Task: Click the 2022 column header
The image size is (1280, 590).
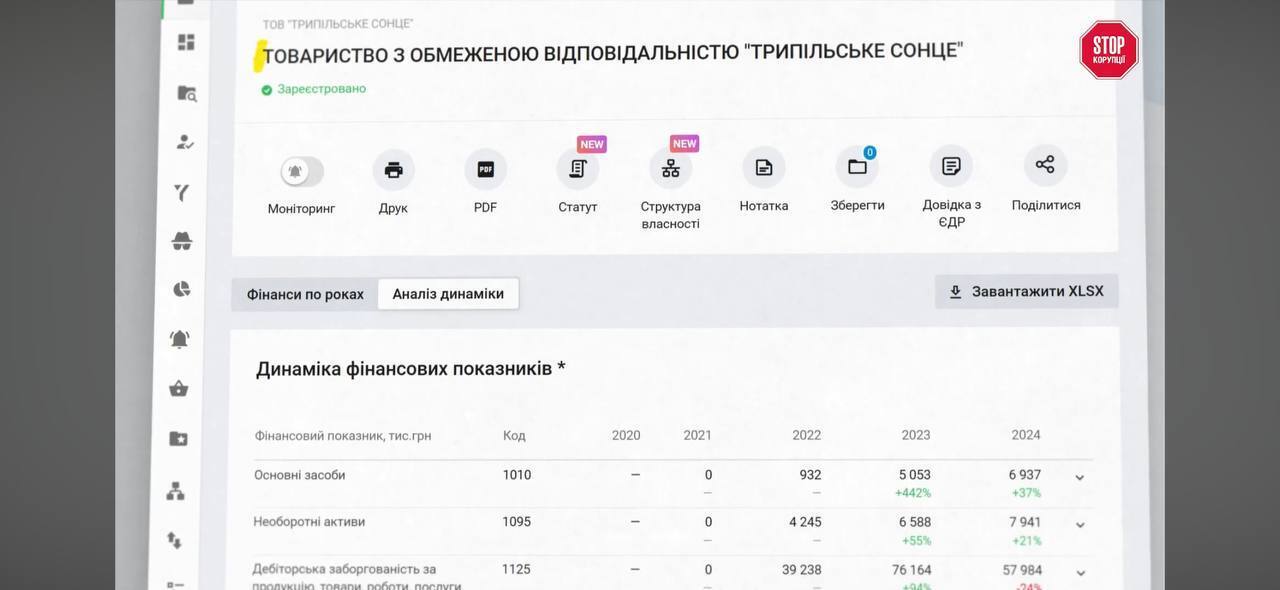Action: (x=806, y=435)
